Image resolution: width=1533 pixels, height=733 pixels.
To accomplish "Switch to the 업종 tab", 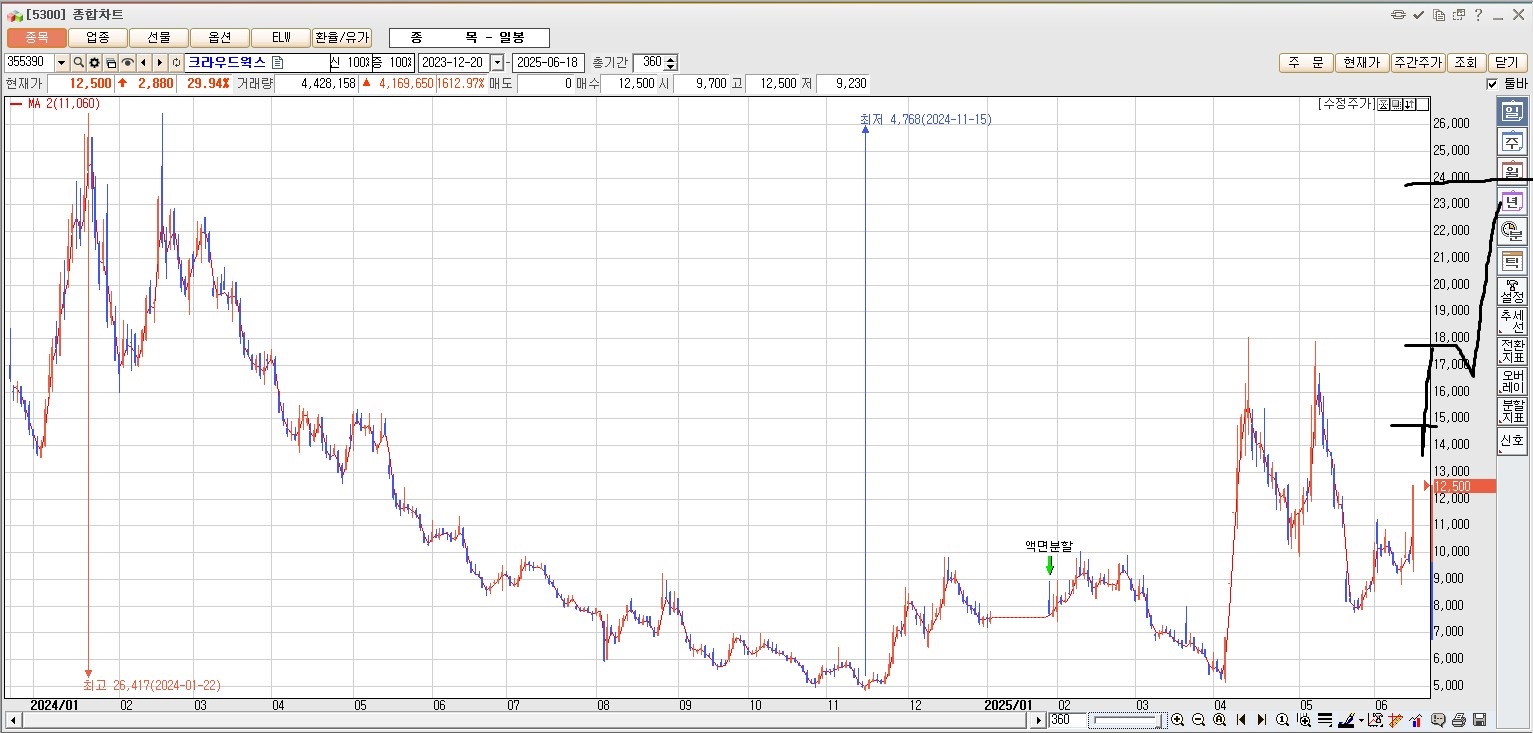I will [x=98, y=37].
